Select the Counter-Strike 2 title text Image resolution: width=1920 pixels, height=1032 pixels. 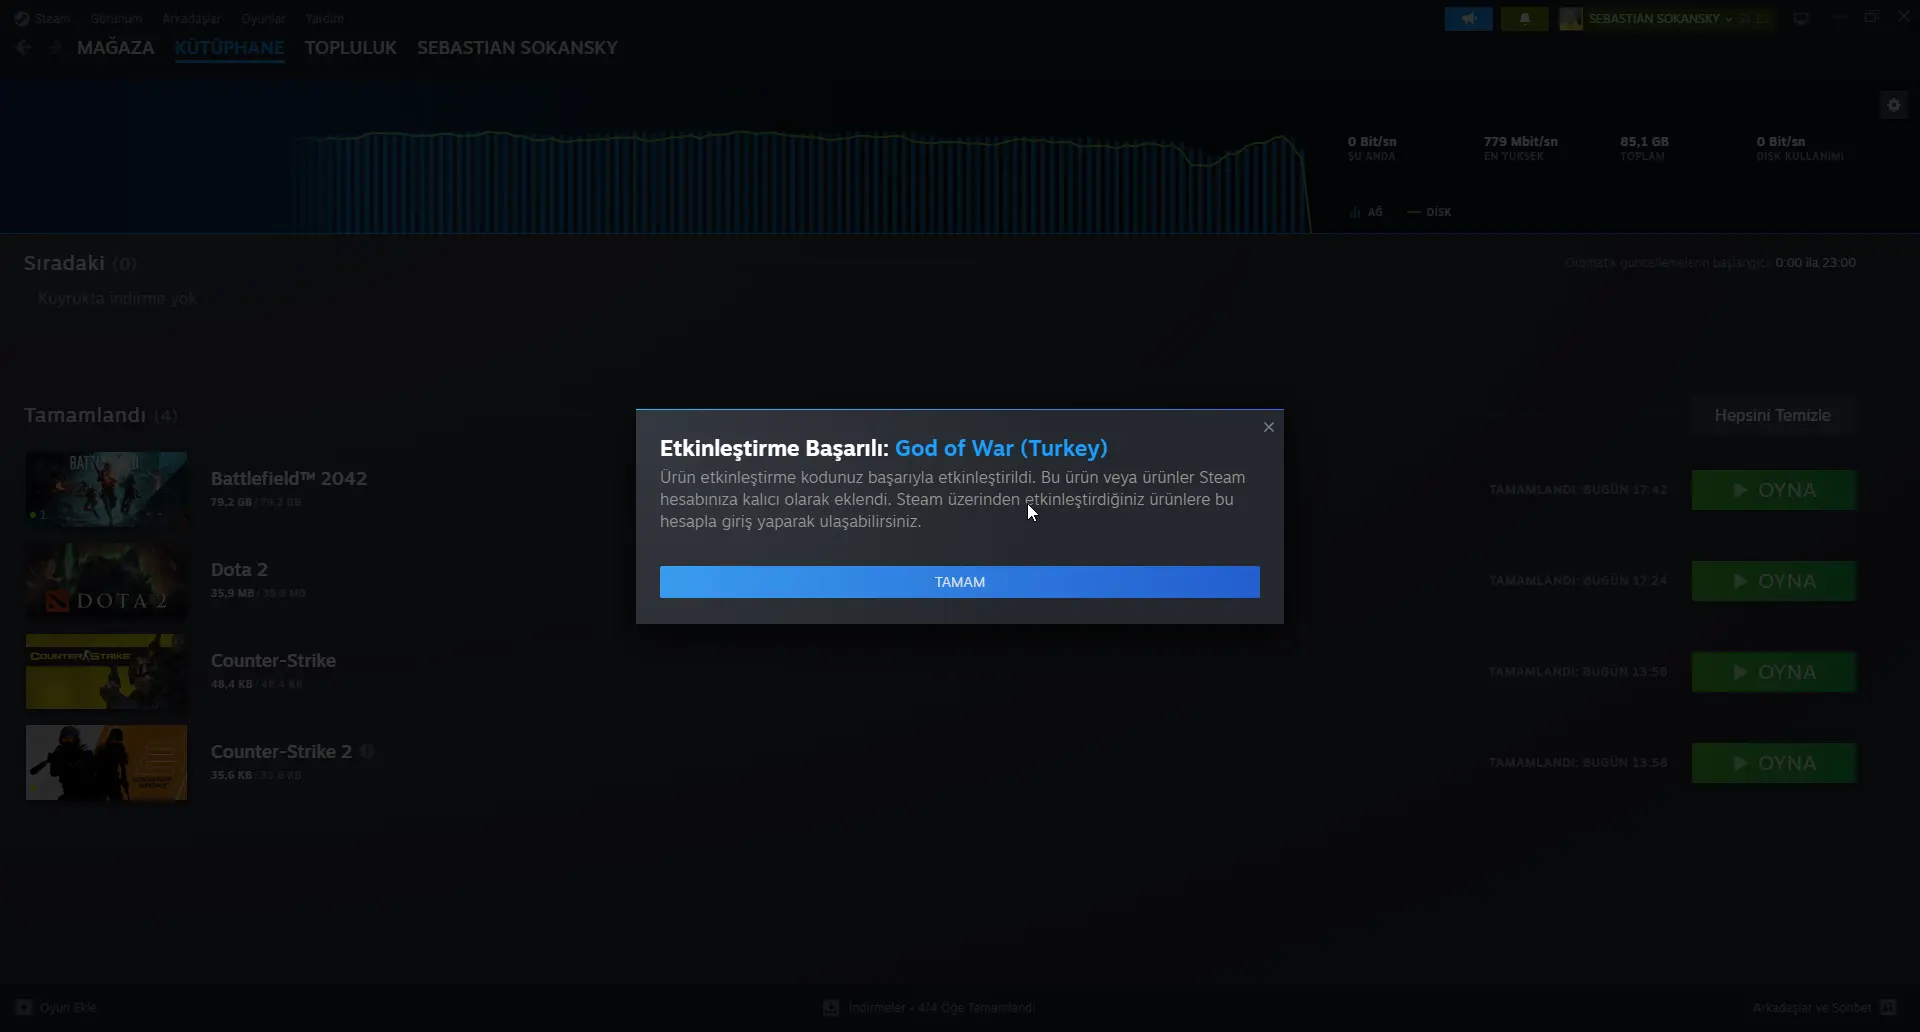[x=281, y=751]
